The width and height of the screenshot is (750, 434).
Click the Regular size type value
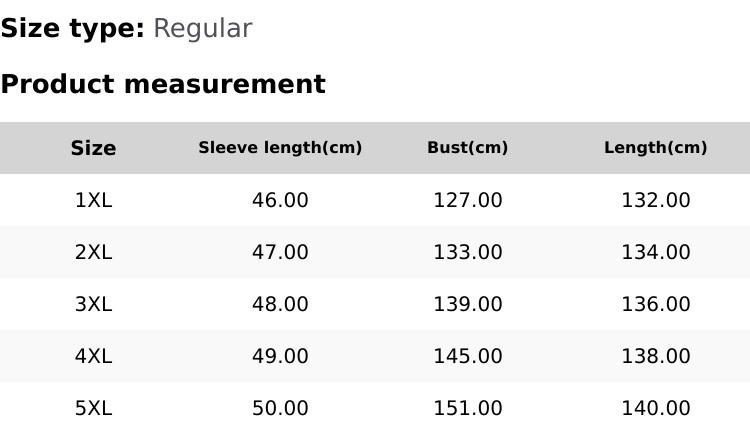coord(202,29)
